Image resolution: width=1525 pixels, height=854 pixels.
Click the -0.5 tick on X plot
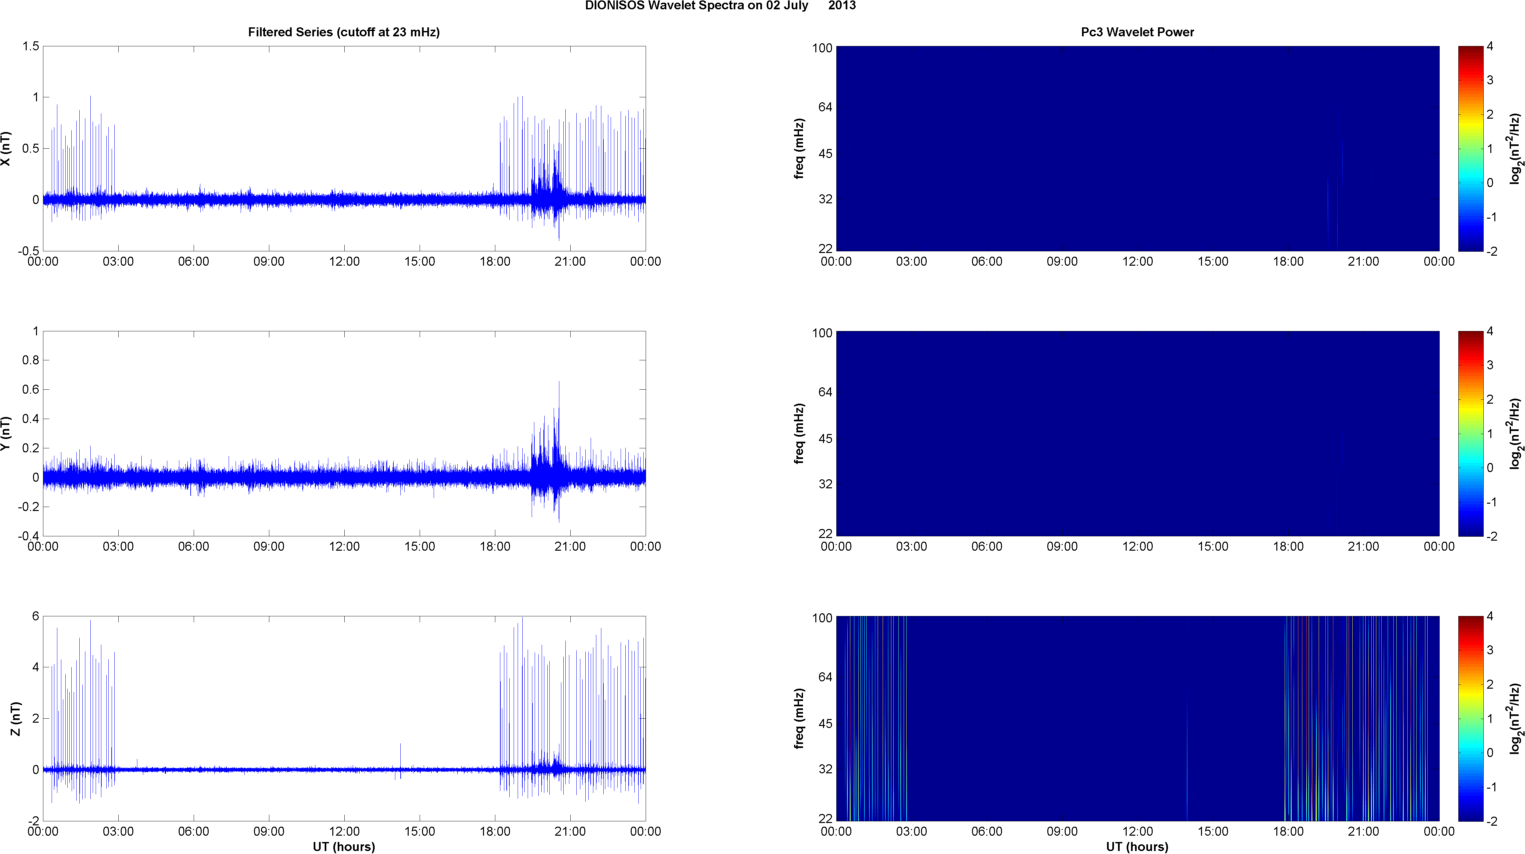pyautogui.click(x=28, y=251)
